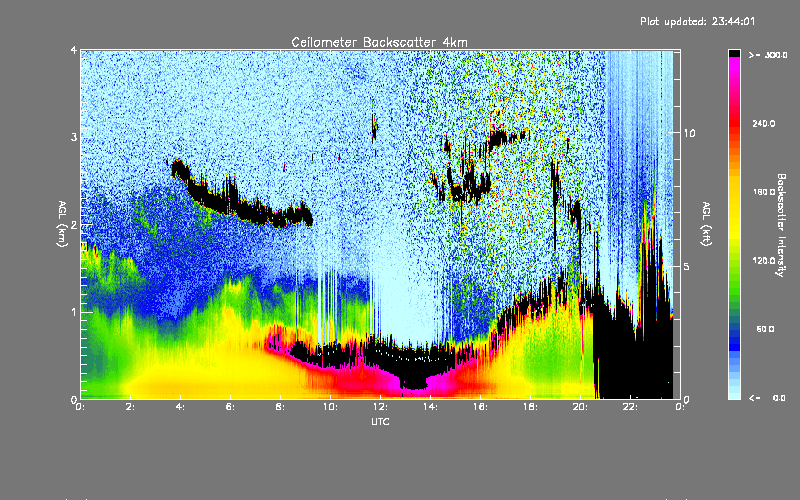Pick the black cap of the colorbar
800x500 pixels.
click(x=734, y=53)
